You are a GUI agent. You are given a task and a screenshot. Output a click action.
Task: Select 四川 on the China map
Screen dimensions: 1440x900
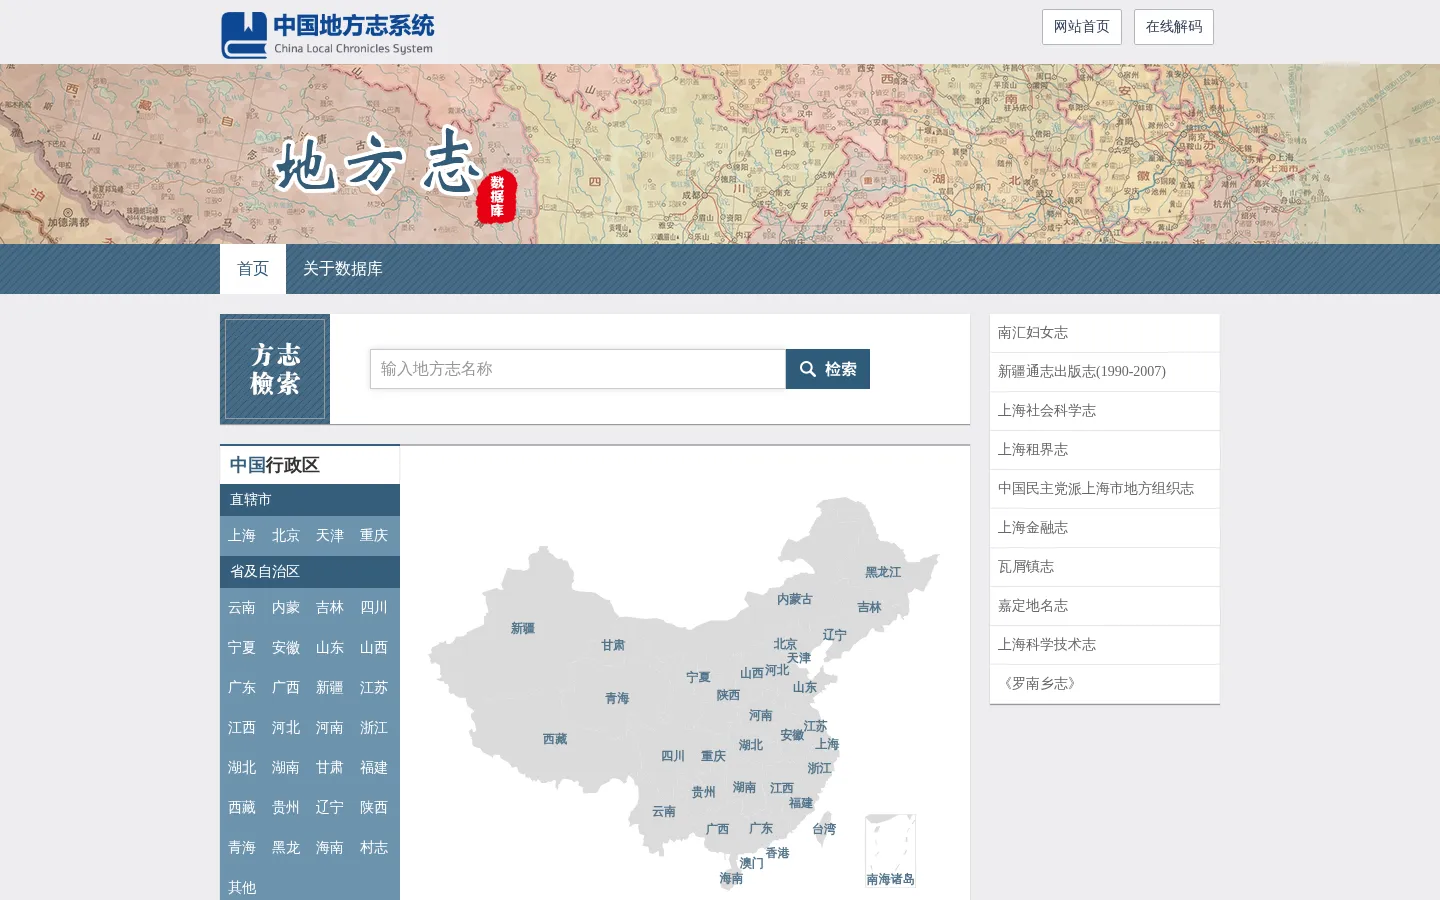(x=673, y=756)
